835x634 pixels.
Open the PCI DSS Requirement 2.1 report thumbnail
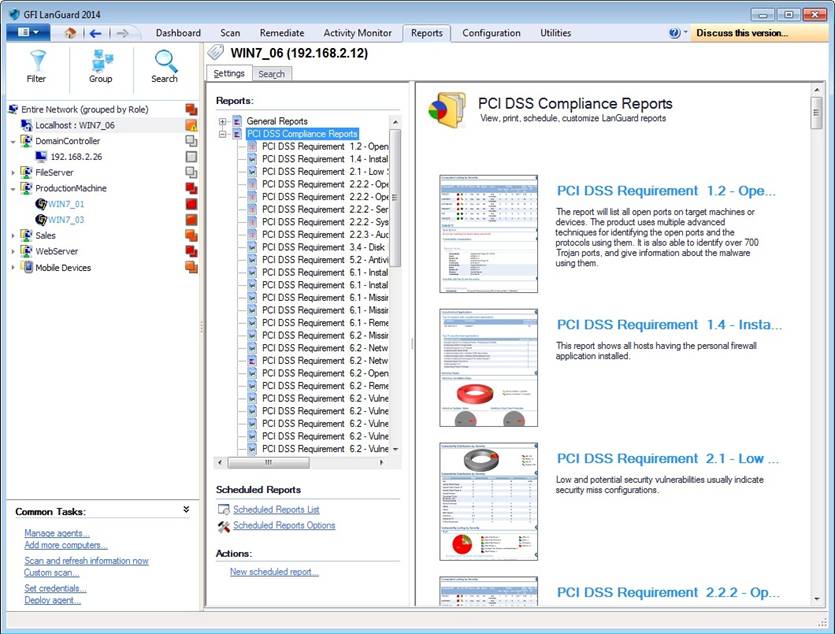click(488, 501)
